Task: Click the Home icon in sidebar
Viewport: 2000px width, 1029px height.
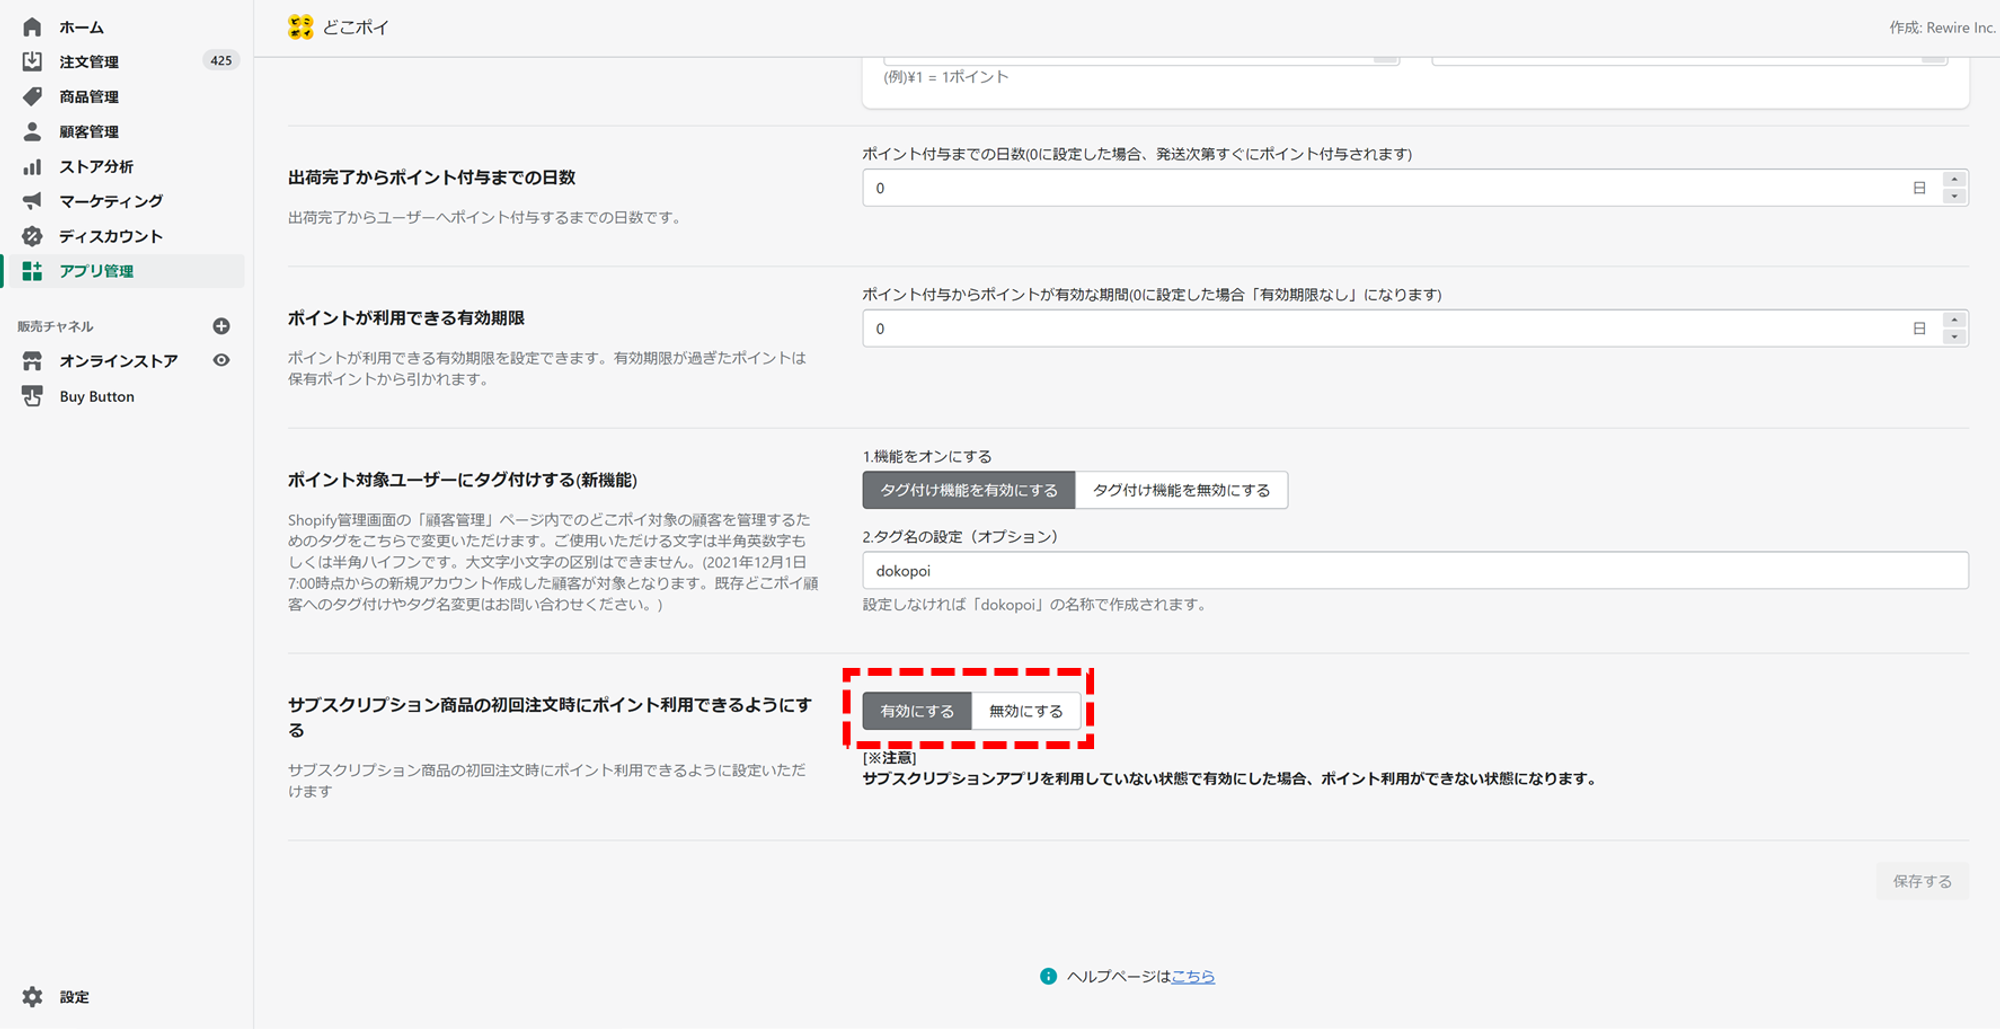Action: [x=32, y=27]
